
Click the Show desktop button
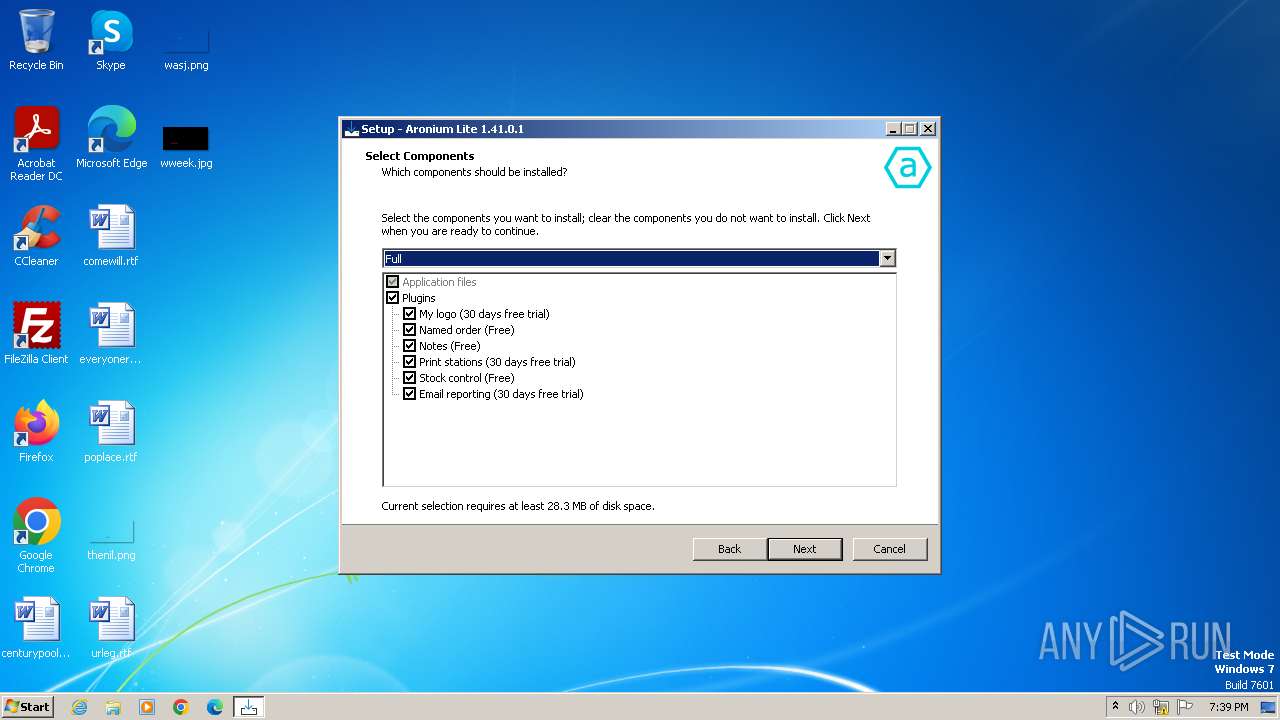(x=1269, y=707)
